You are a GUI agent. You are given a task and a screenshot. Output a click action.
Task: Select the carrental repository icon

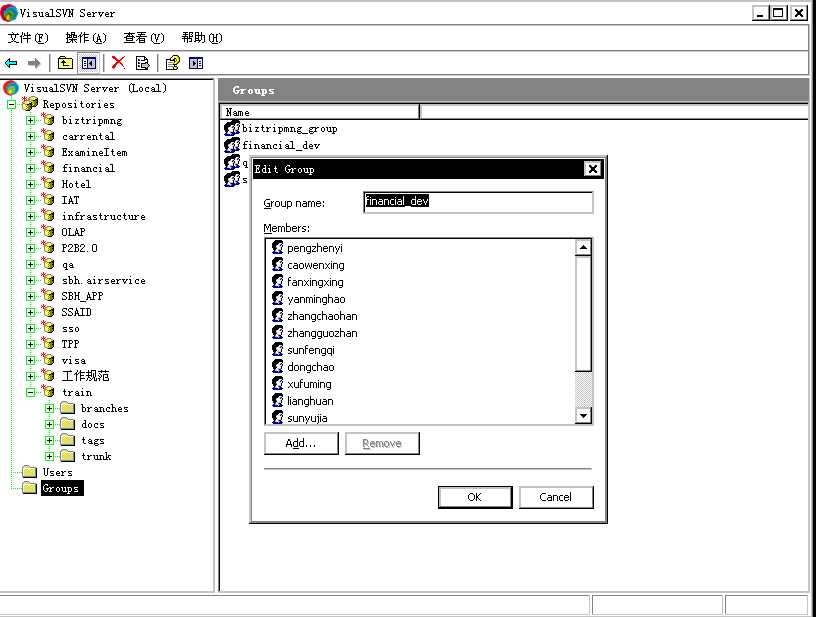(48, 136)
